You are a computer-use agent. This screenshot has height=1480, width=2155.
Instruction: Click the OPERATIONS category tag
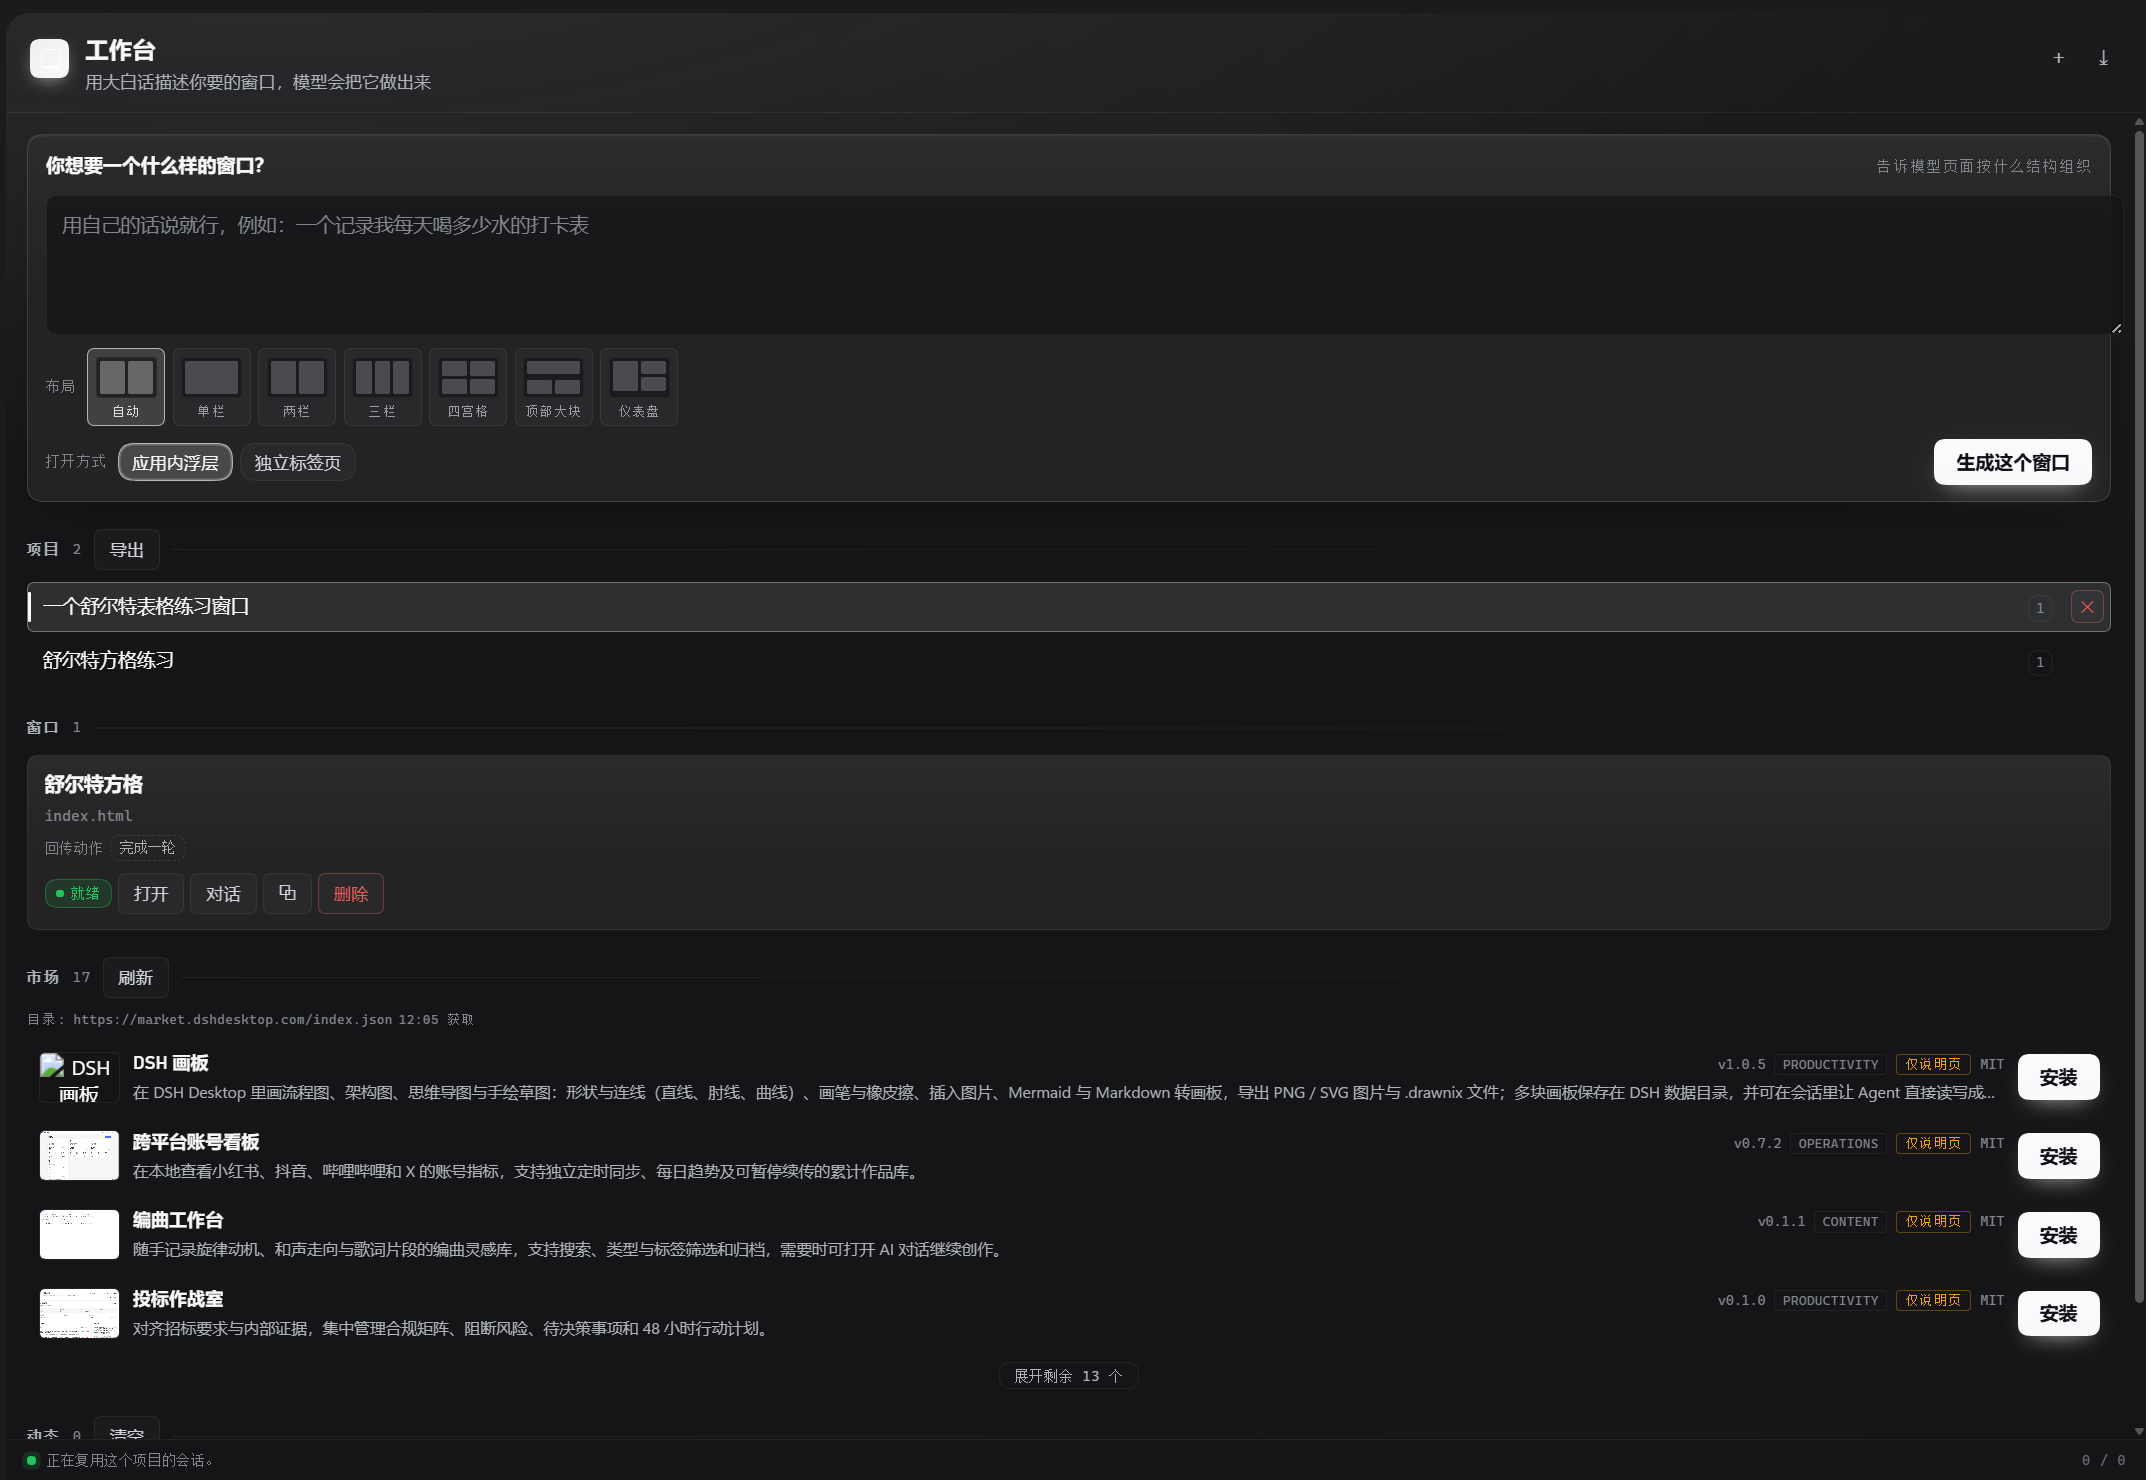tap(1838, 1143)
